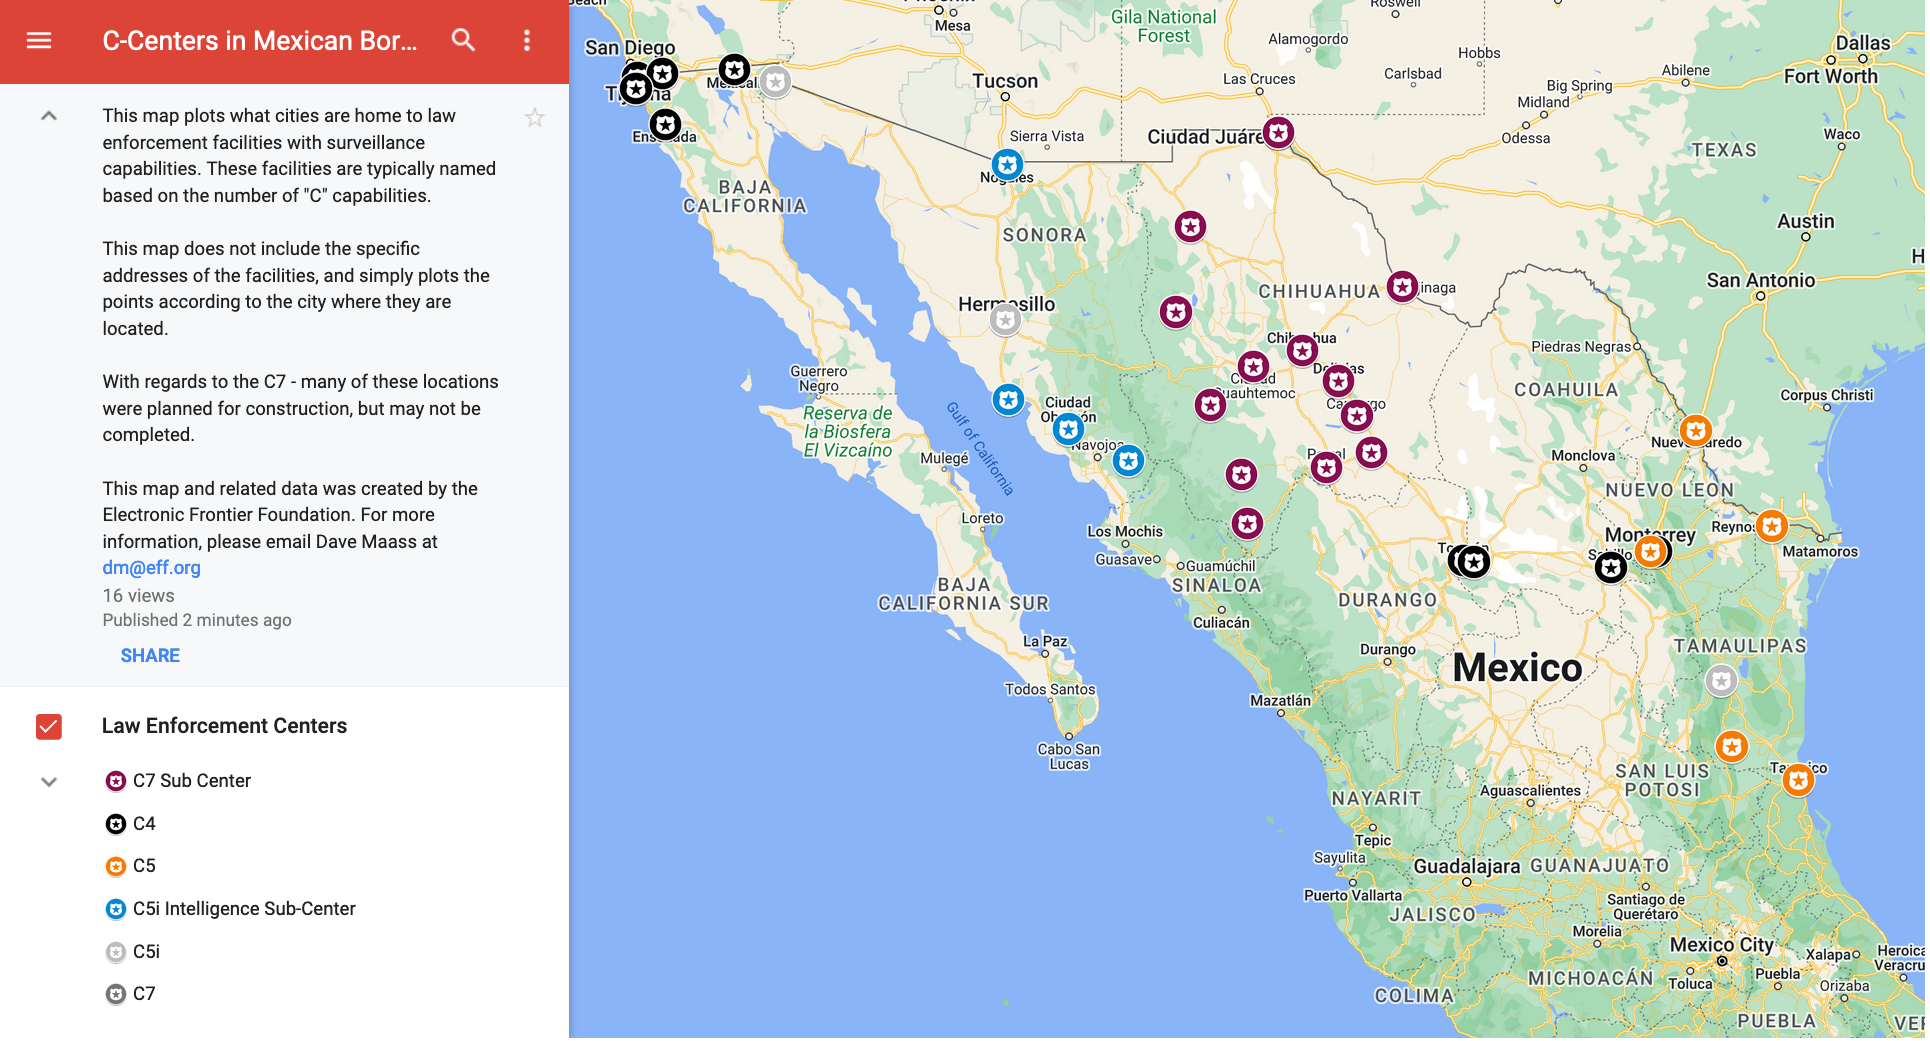Click the orange C5 marker near Nuevo Laredo
This screenshot has height=1041, width=1930.
[1696, 430]
